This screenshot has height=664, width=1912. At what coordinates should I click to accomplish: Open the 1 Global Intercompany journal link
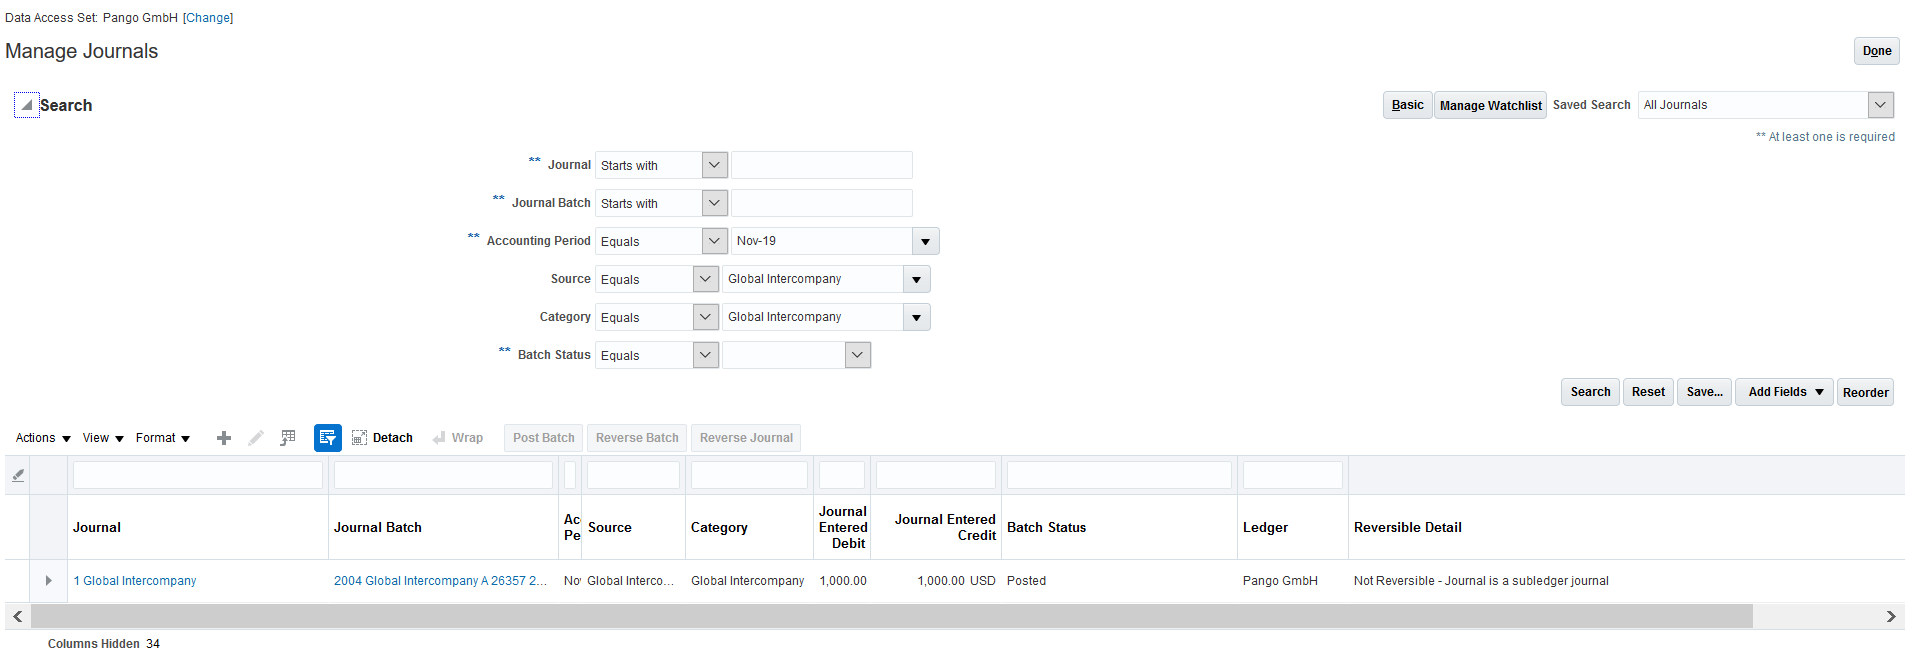(x=135, y=581)
